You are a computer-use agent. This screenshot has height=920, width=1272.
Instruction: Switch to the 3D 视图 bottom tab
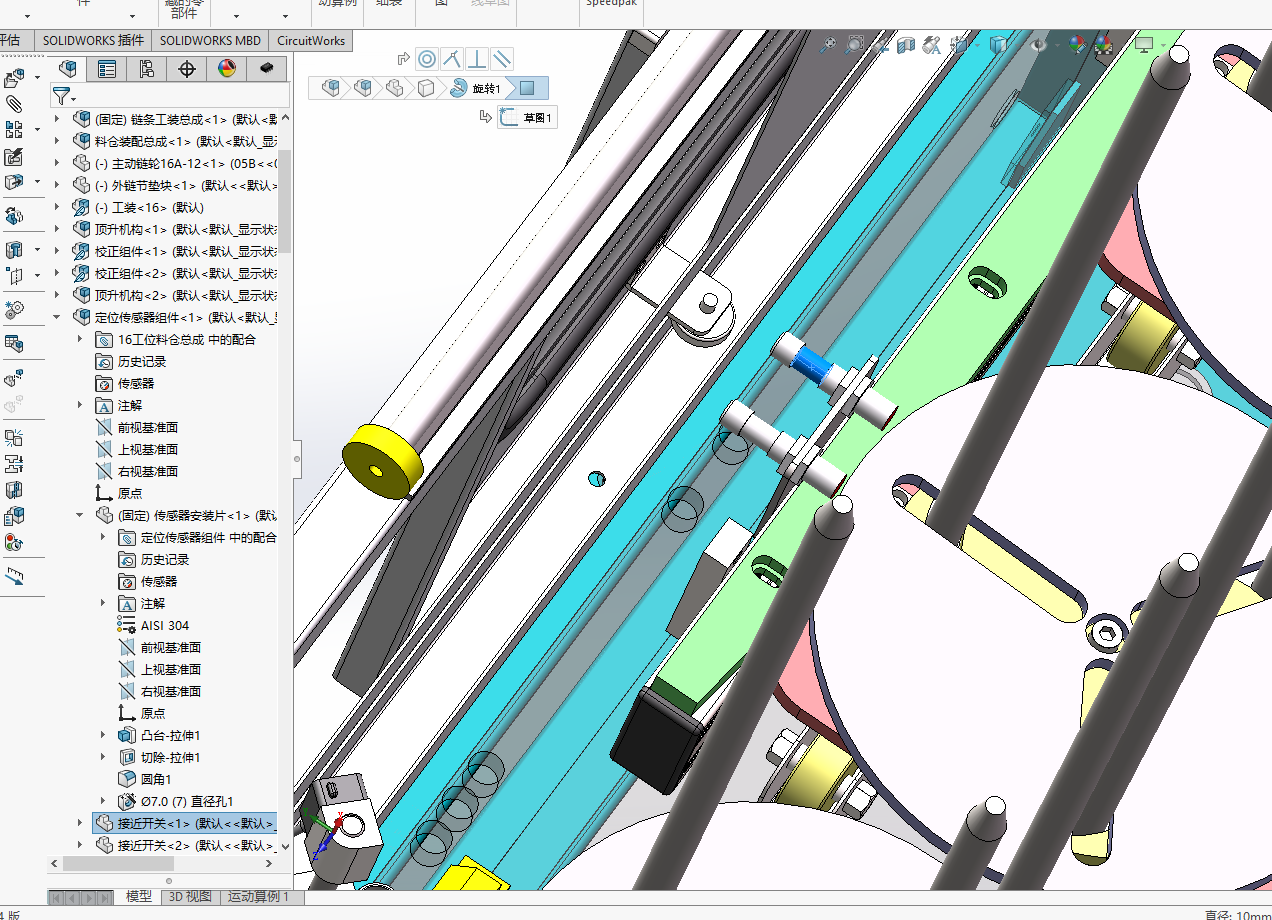190,897
